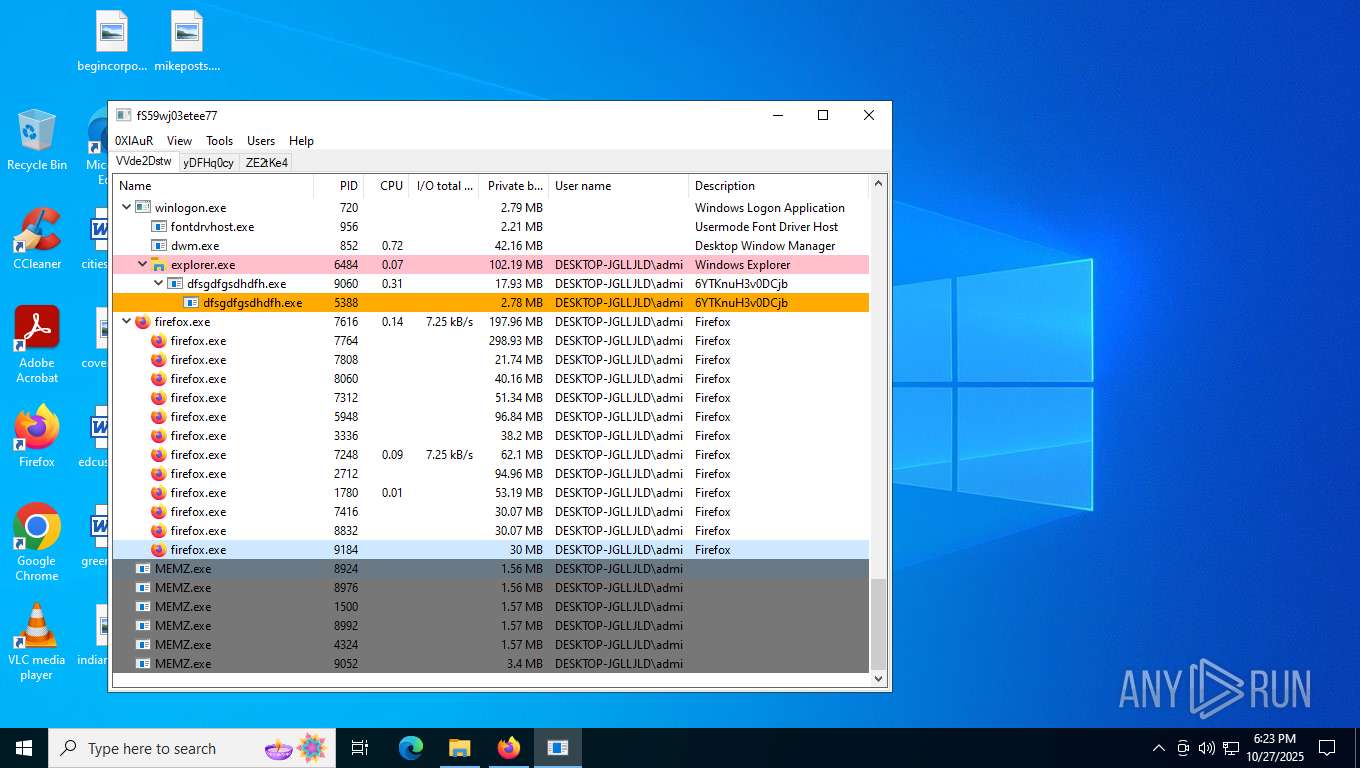
Task: Select the firefox.exe PID 7312 row
Action: 491,398
